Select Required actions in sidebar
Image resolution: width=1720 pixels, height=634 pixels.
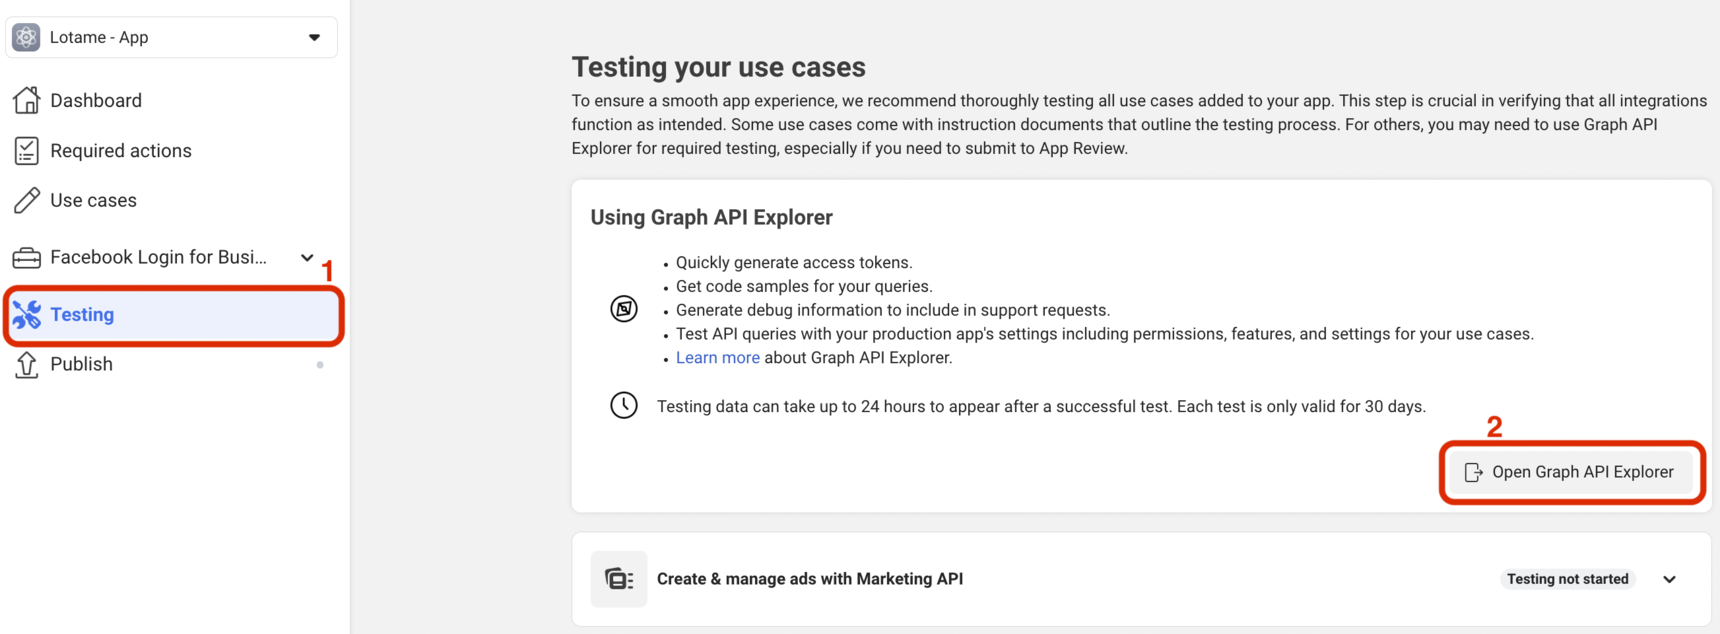(121, 151)
